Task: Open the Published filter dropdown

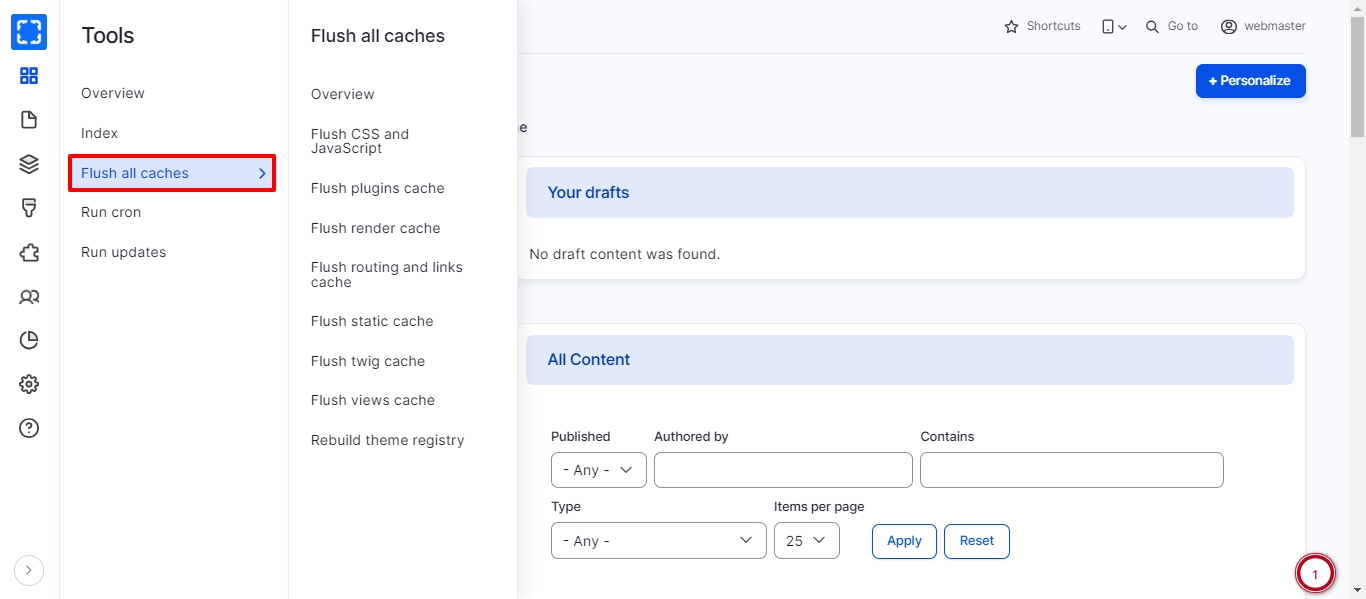Action: [598, 470]
